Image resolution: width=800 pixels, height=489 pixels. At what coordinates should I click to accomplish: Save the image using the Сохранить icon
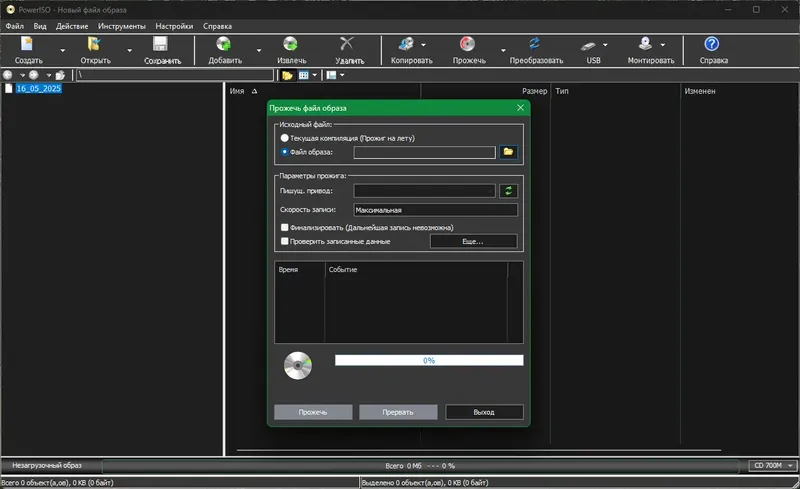coord(160,44)
